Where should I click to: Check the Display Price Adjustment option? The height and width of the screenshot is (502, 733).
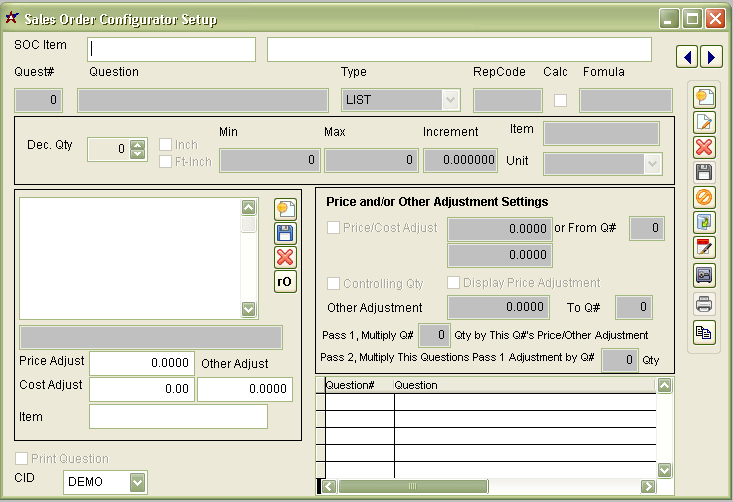(454, 283)
